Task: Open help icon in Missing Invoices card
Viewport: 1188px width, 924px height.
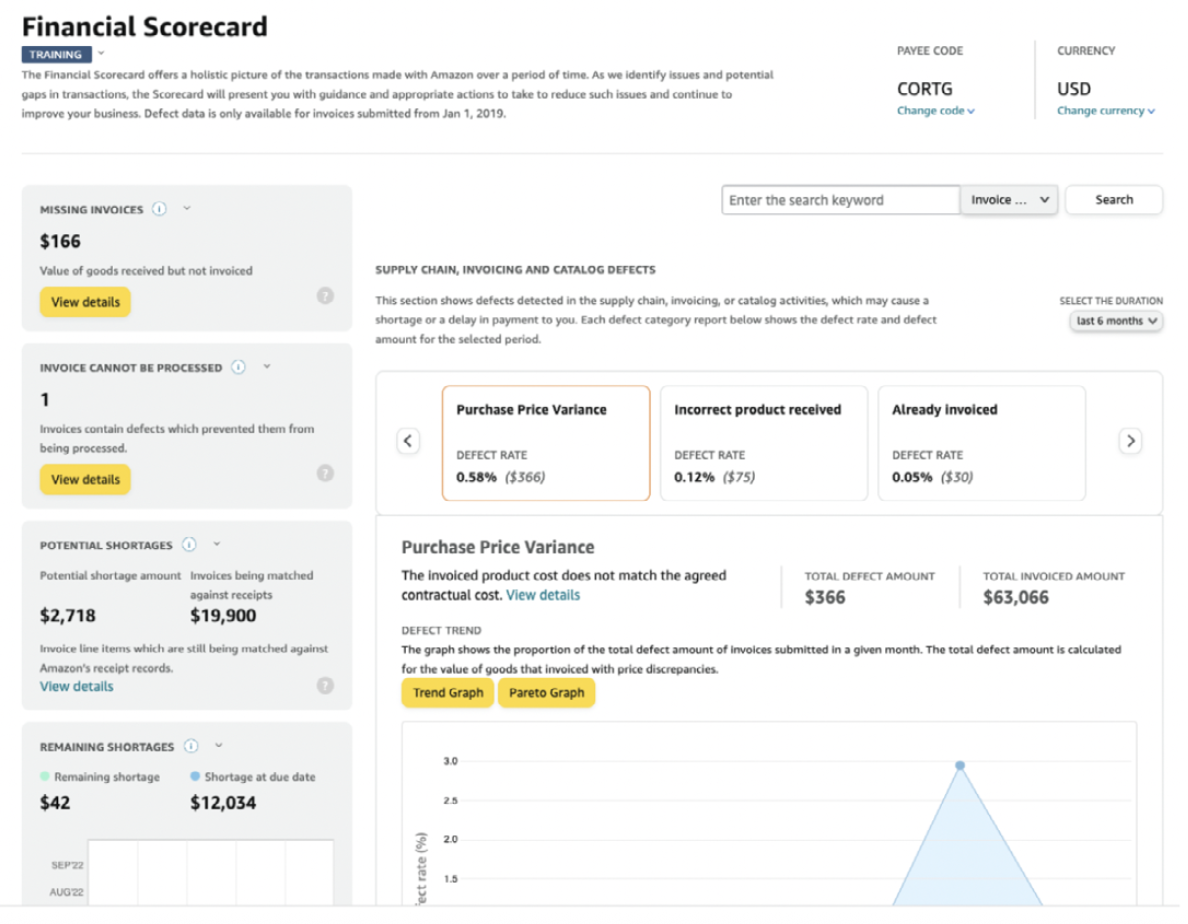Action: pyautogui.click(x=325, y=296)
